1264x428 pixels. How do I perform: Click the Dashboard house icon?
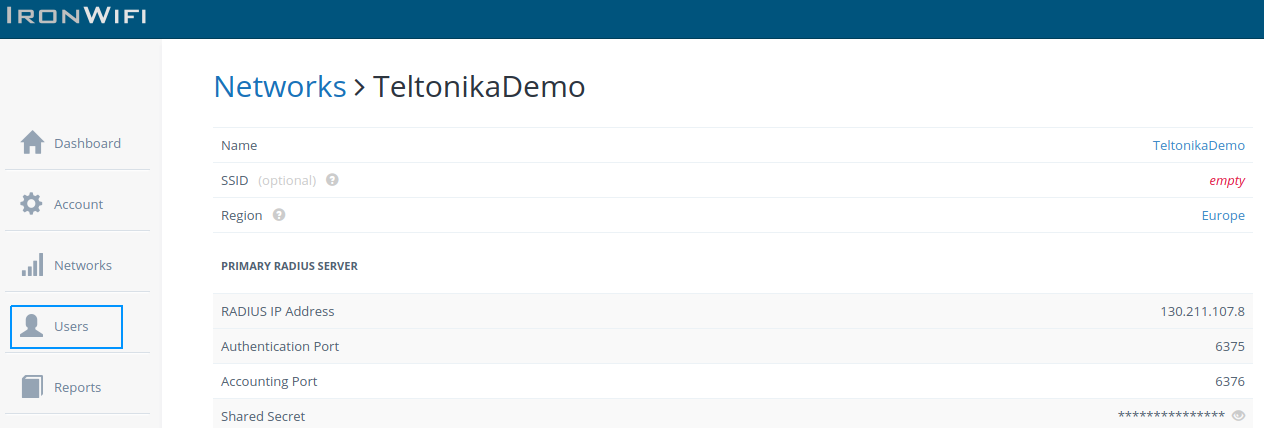[x=32, y=143]
